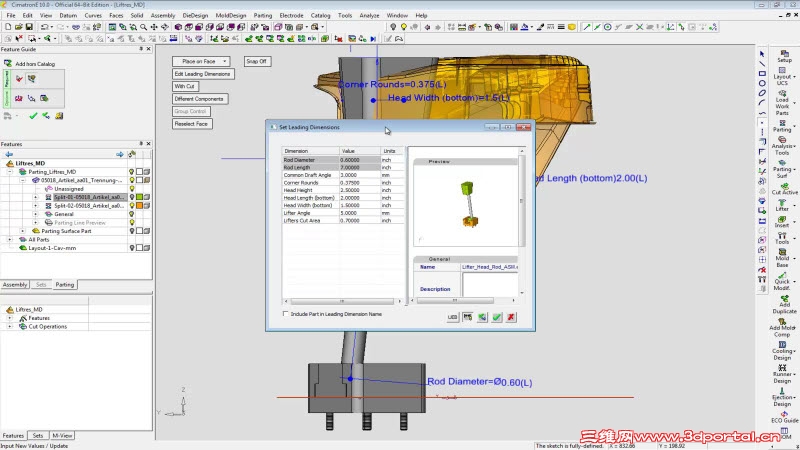Toggle light bulb for Layout-1-Cav-mm
The width and height of the screenshot is (800, 450).
(x=132, y=248)
